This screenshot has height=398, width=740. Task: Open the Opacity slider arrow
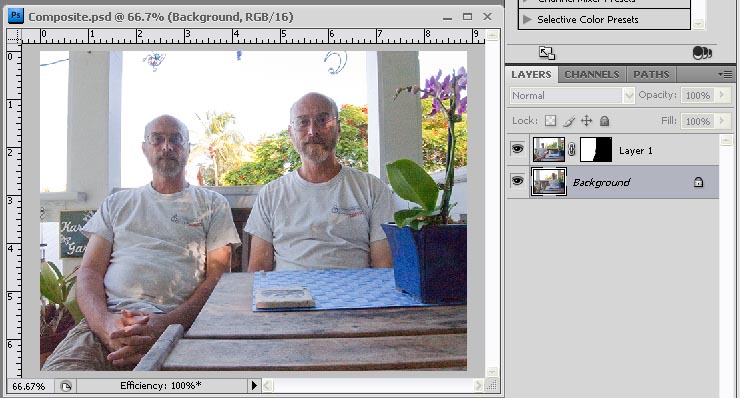tap(722, 95)
